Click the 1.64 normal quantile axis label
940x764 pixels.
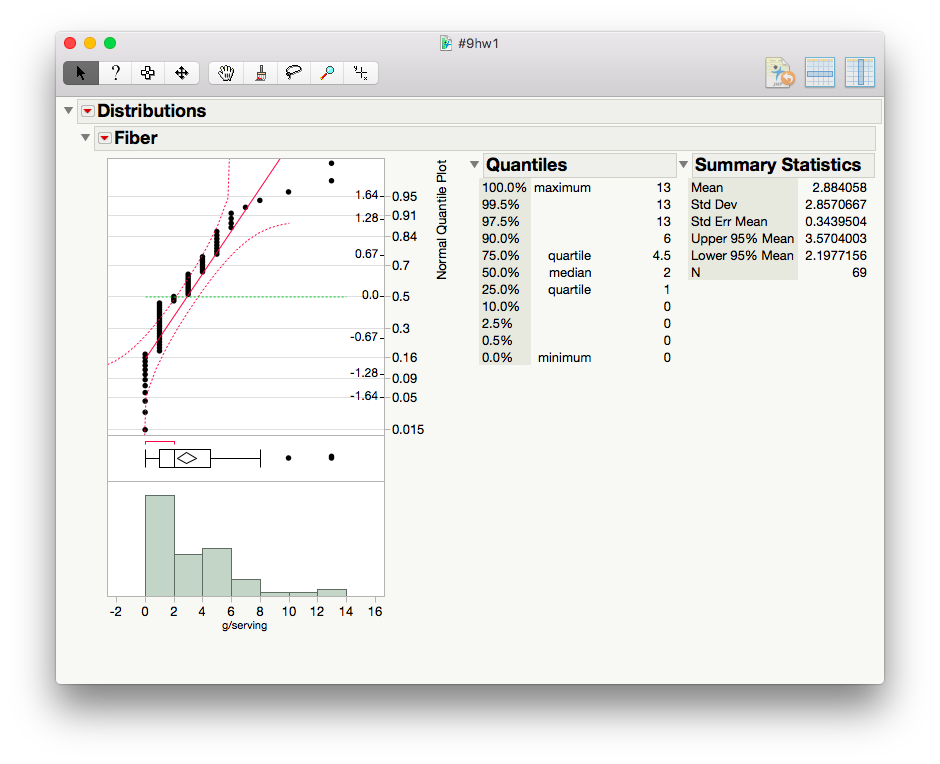point(366,195)
